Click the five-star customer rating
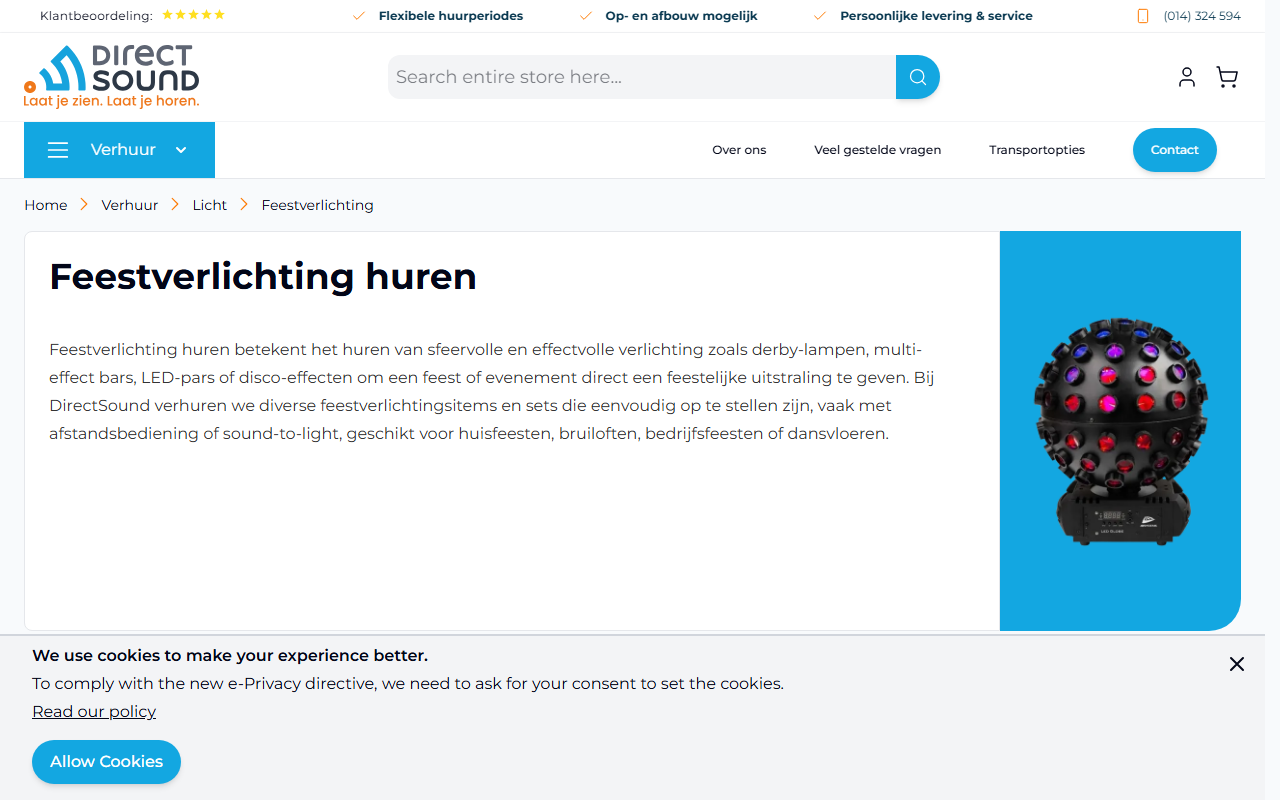The height and width of the screenshot is (800, 1280). 193,15
